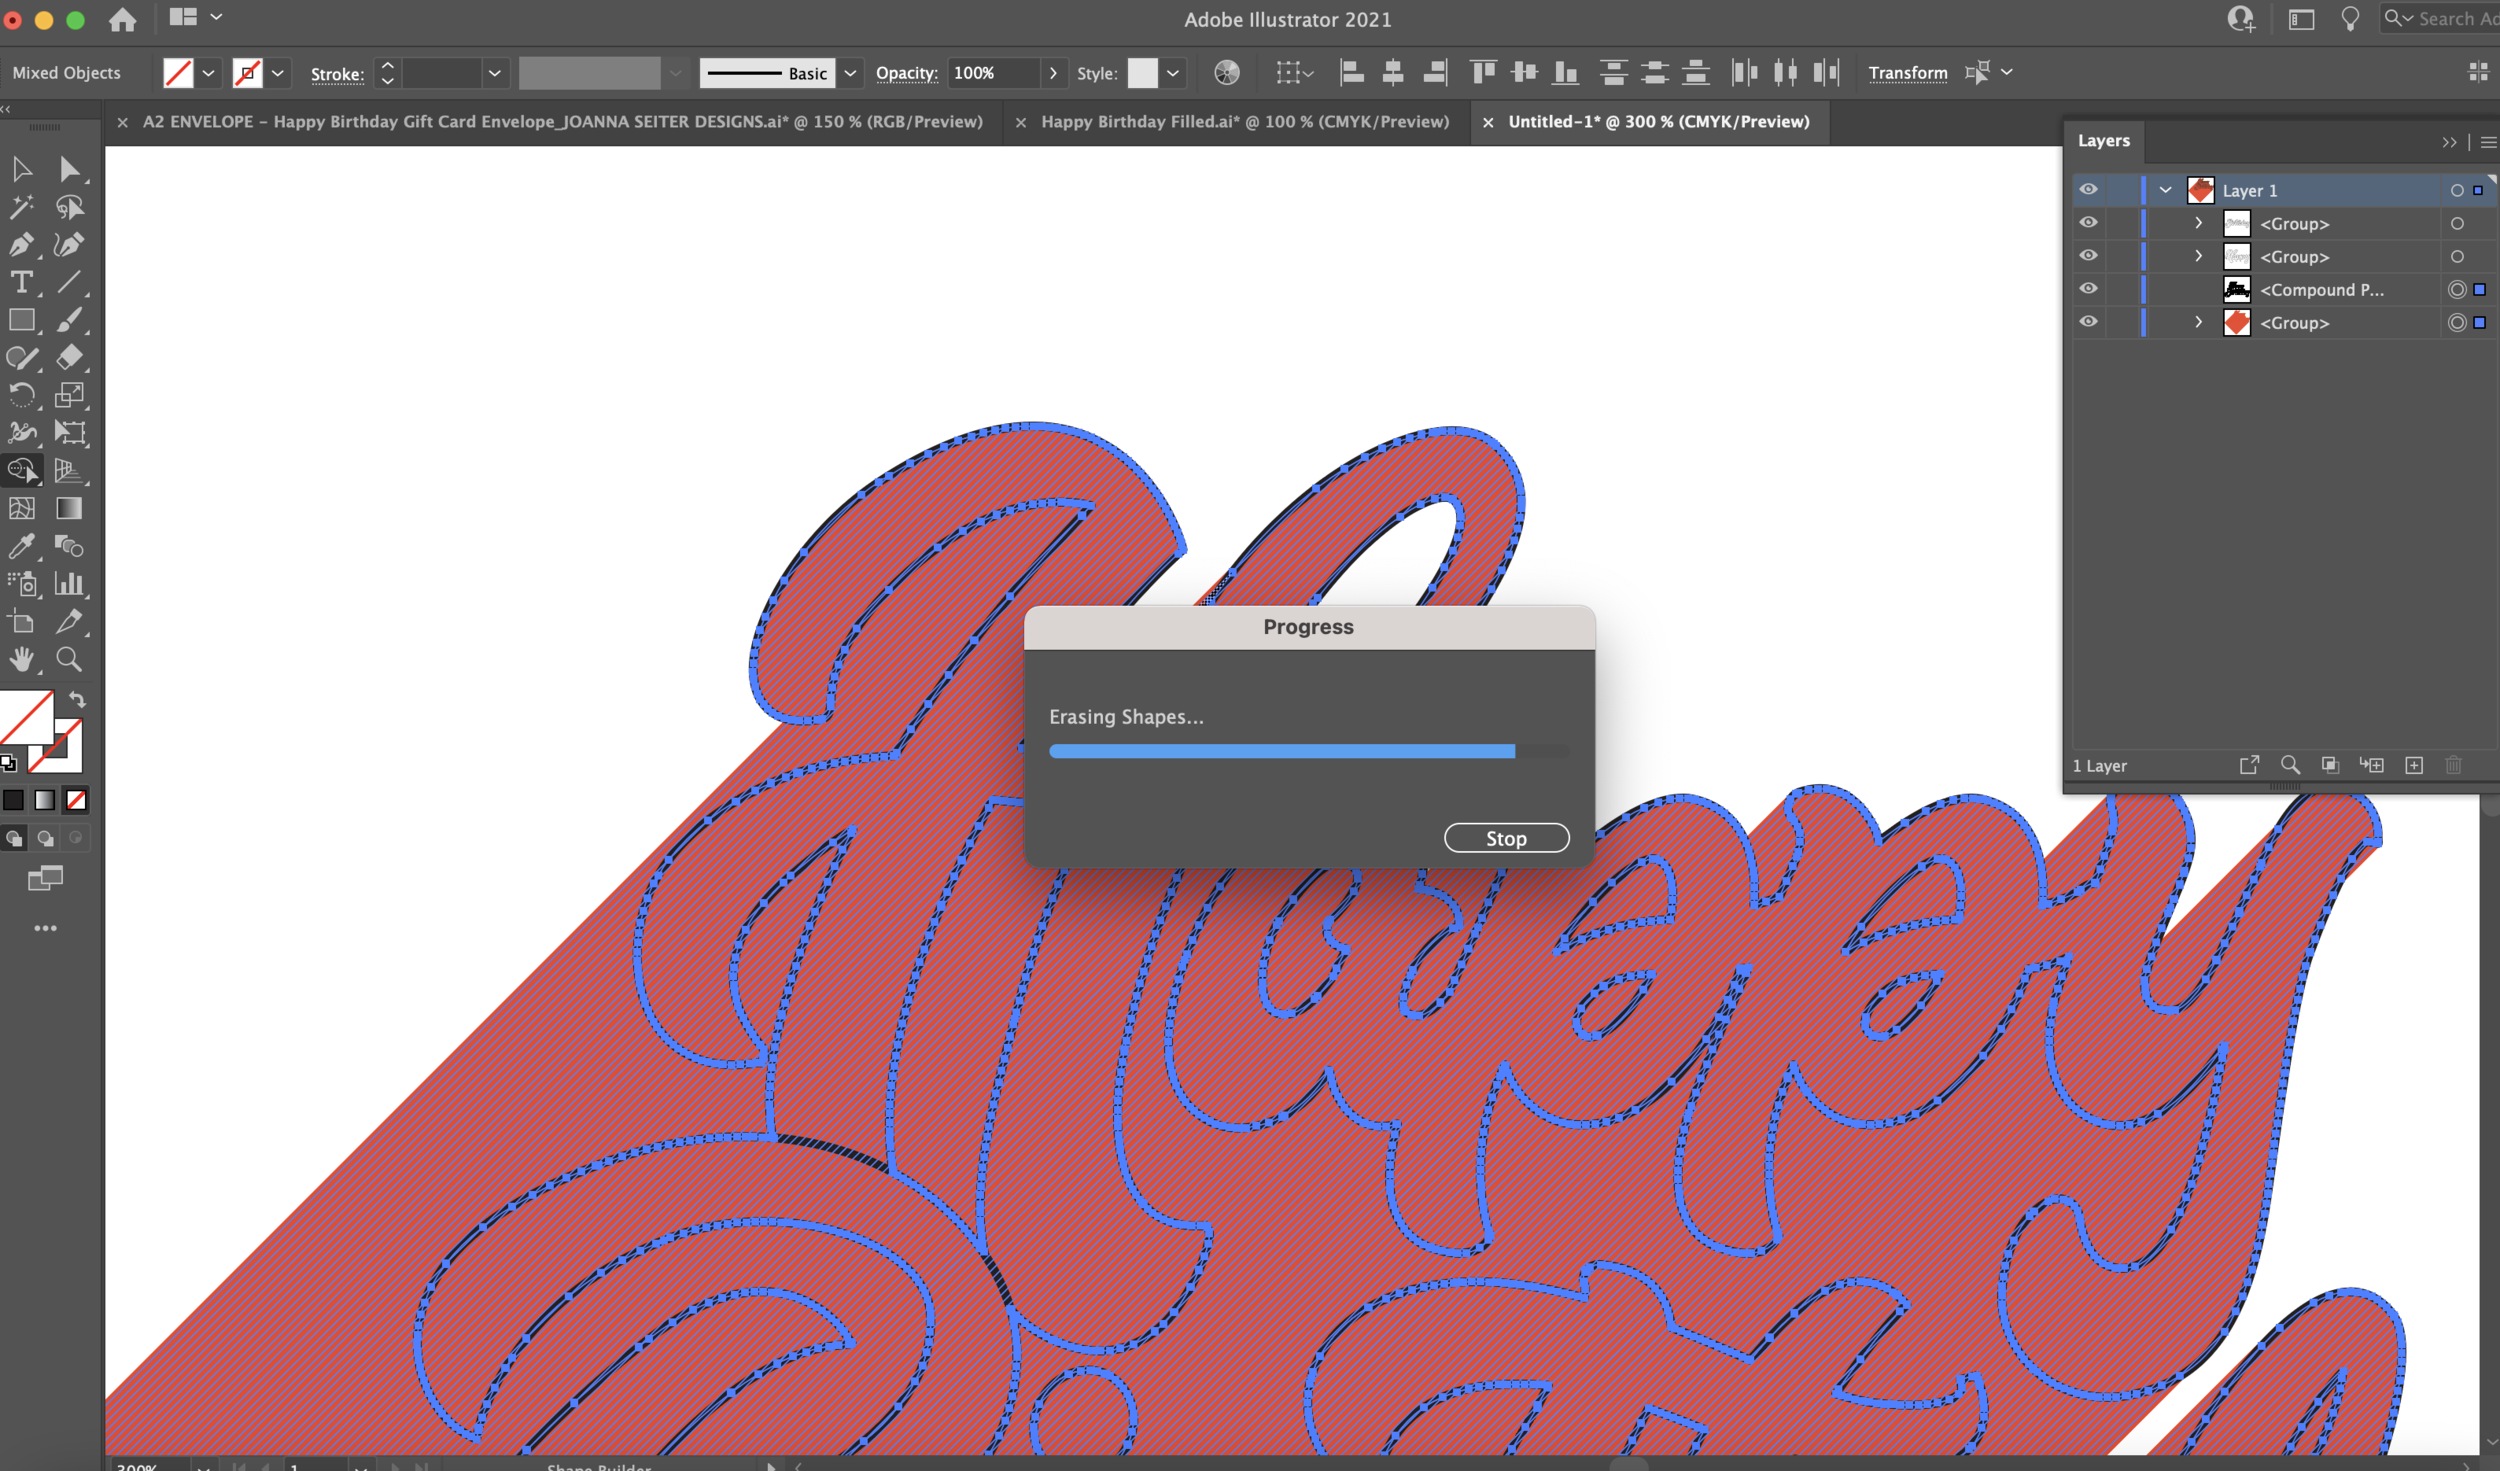Viewport: 2500px width, 1471px height.
Task: Hide the Compound Path layer item
Action: point(2088,289)
